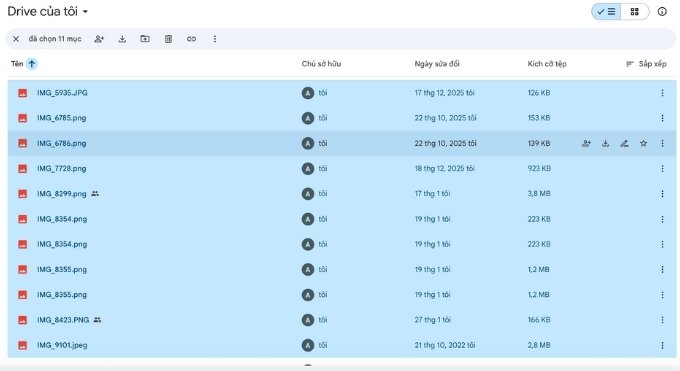Image resolution: width=680 pixels, height=371 pixels.
Task: Sort by the Tên column header
Action: 17,64
